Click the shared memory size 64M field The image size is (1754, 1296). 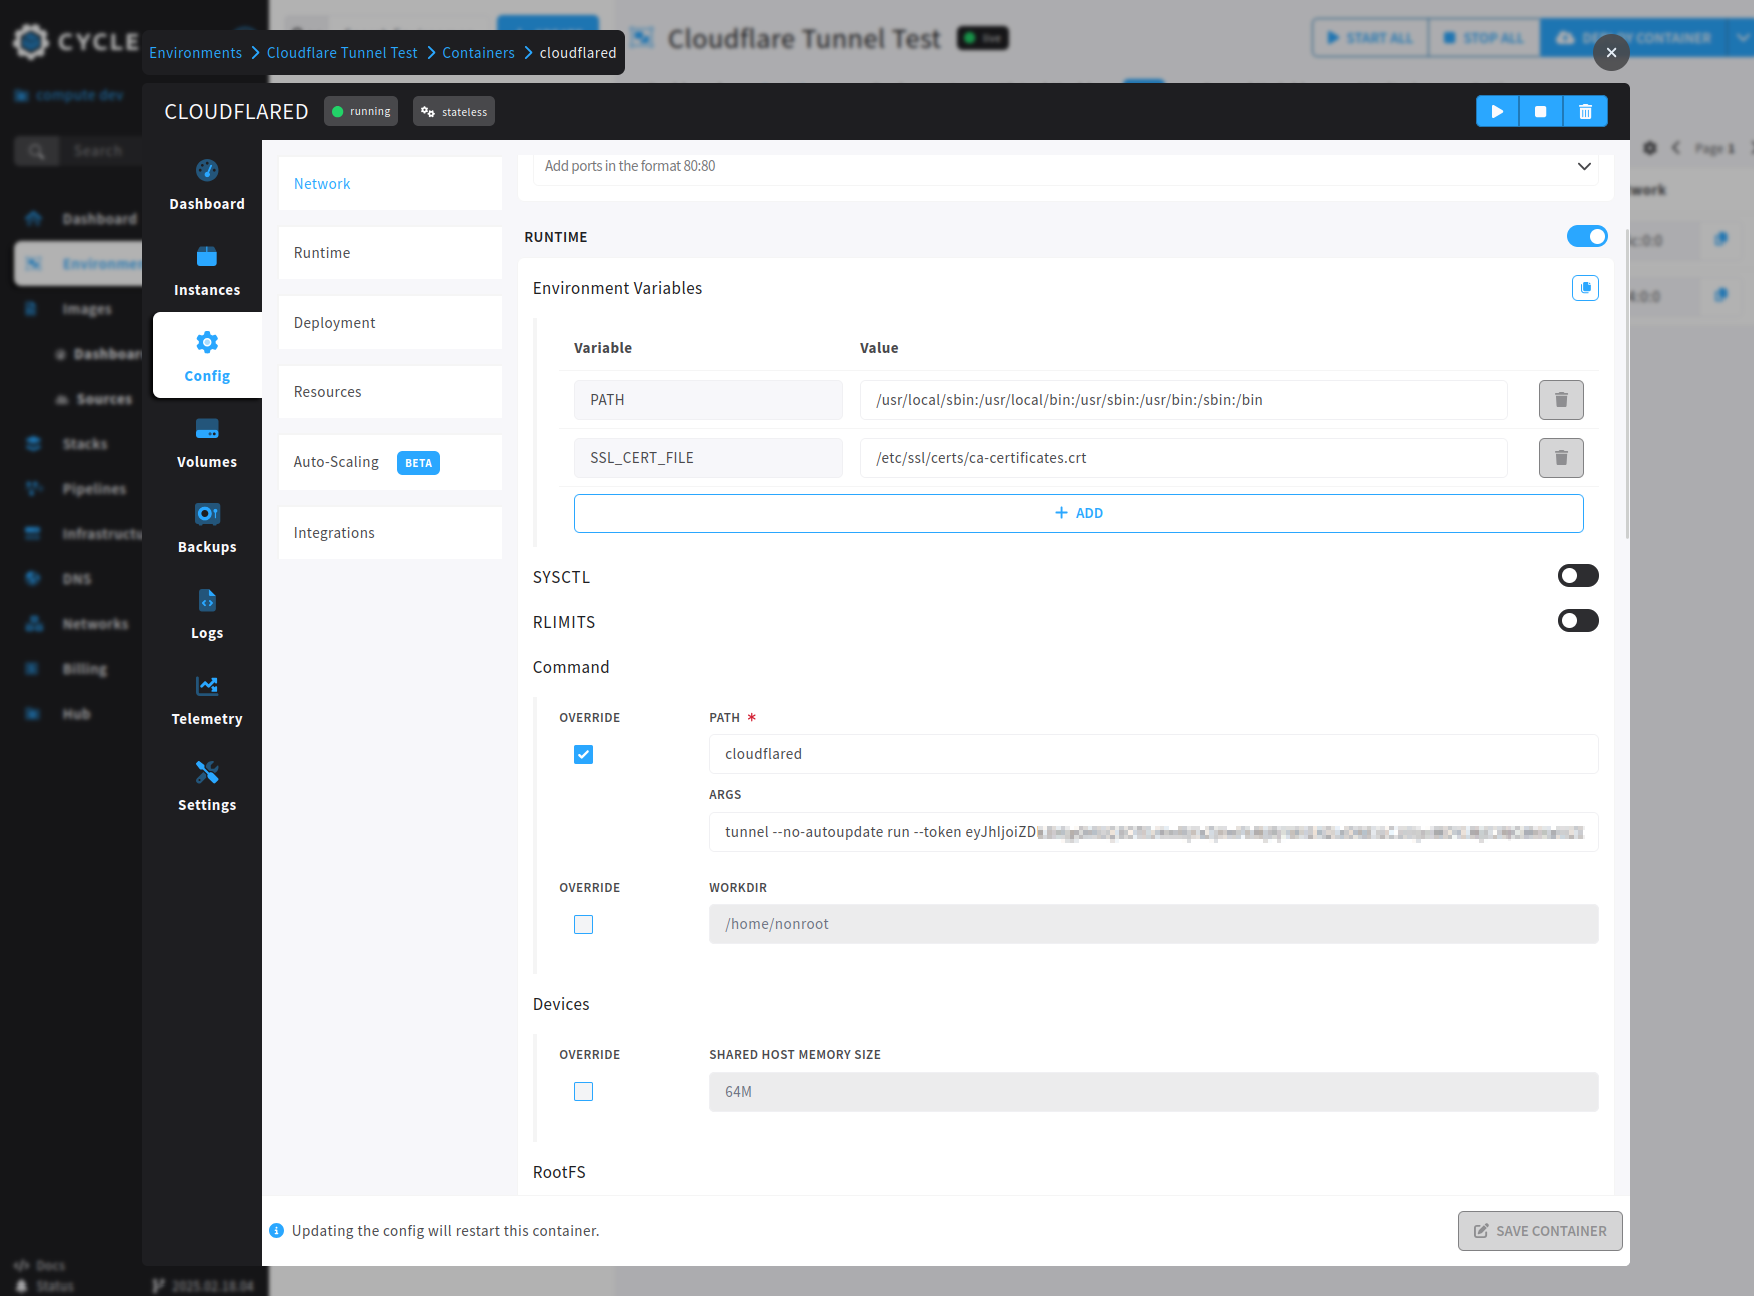[1153, 1092]
